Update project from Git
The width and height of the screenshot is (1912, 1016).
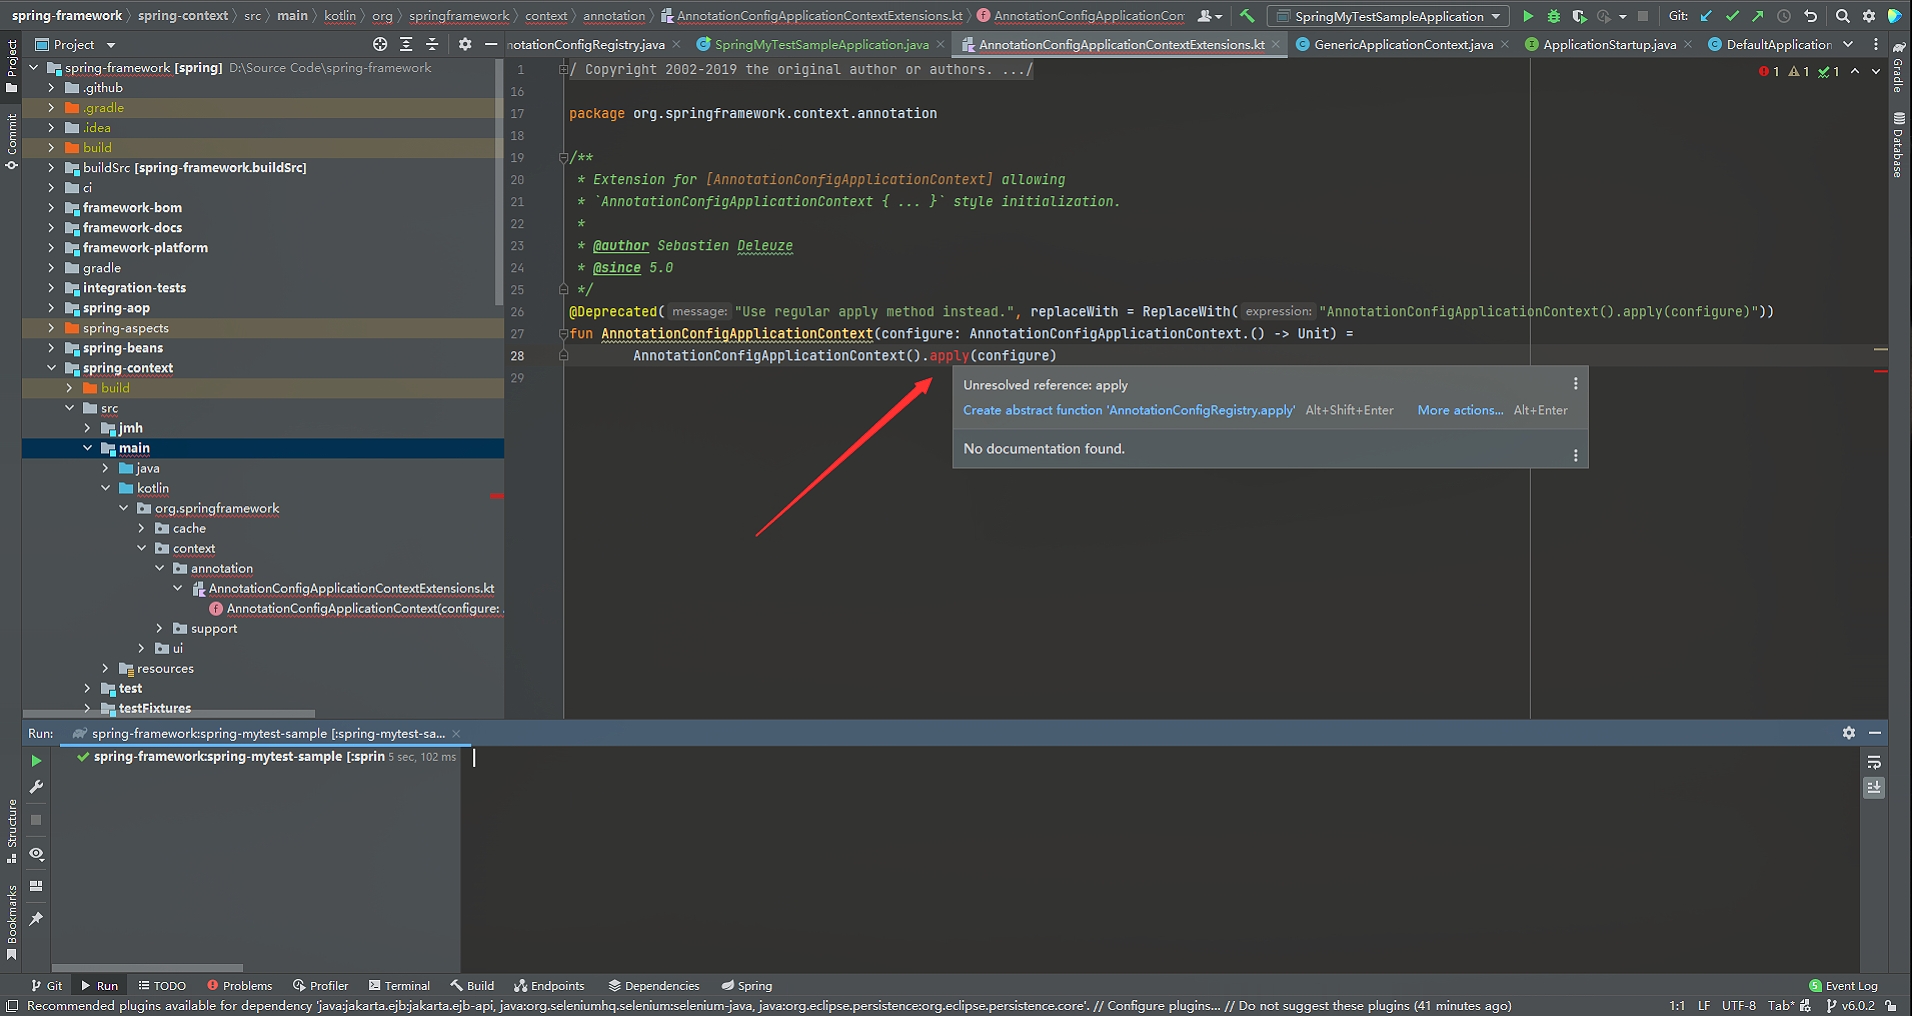[1704, 16]
